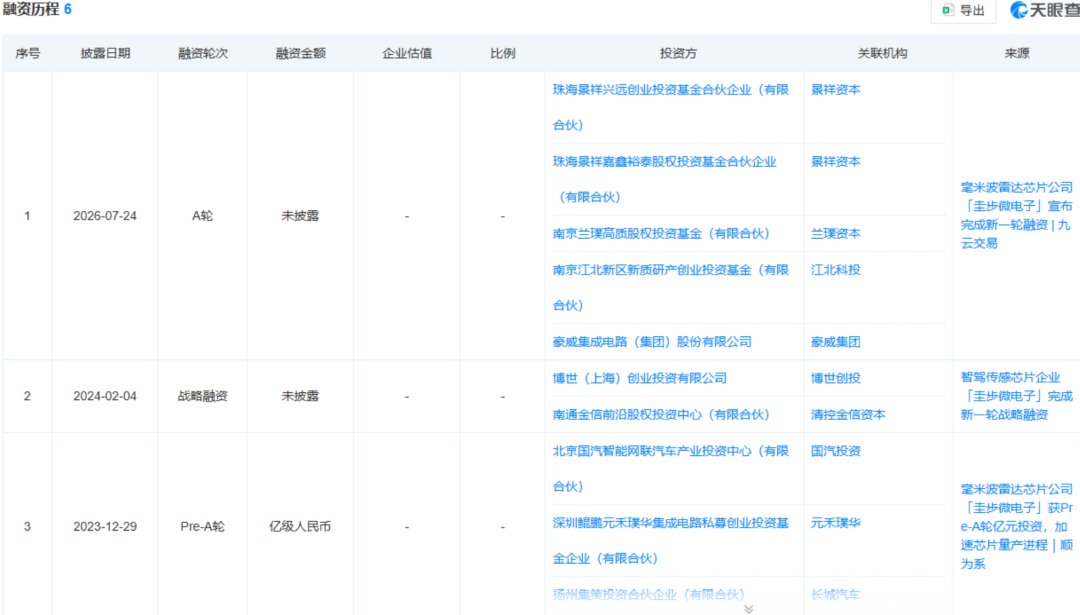
Task: Open investor 豪威集成电路（集团）股份有限公司
Action: [x=652, y=342]
